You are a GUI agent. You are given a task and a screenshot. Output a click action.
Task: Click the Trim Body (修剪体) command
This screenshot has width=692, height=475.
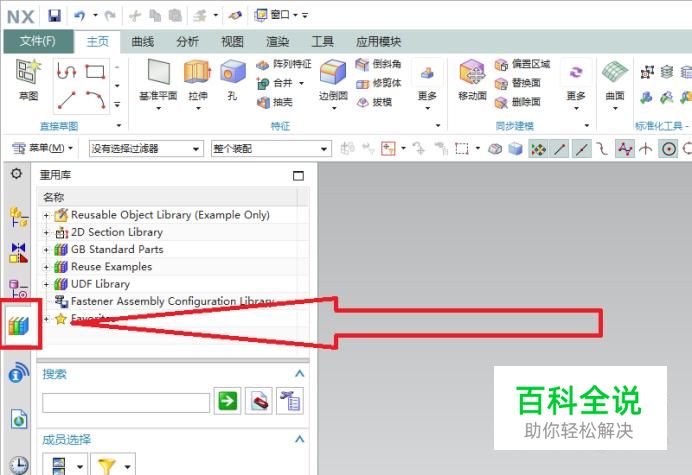(x=379, y=83)
